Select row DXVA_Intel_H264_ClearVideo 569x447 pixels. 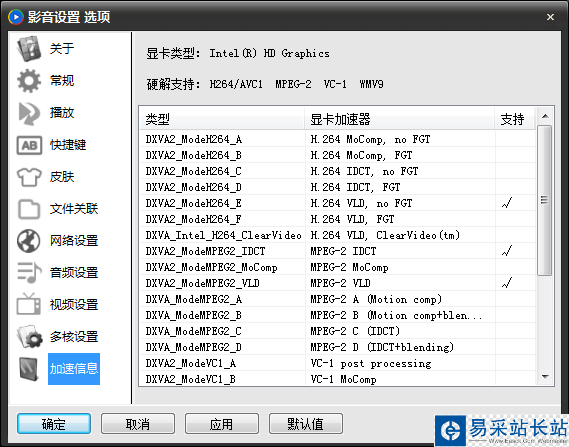pos(337,235)
